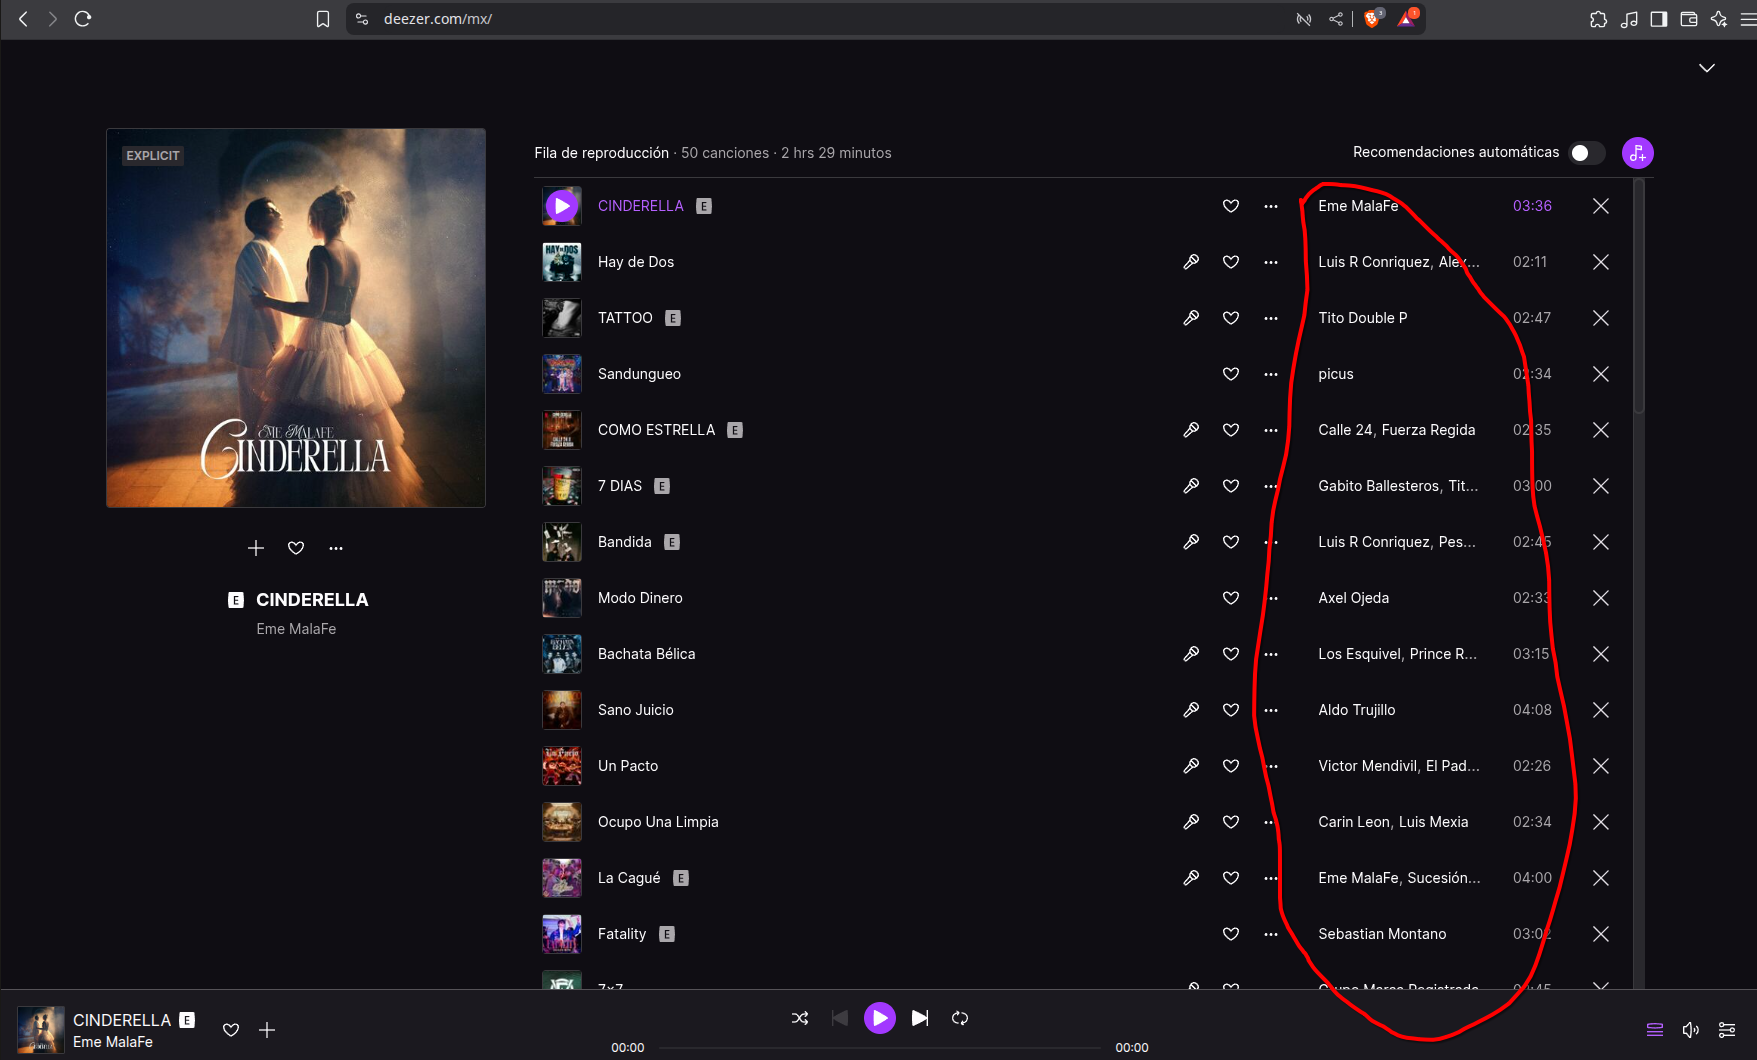1757x1060 pixels.
Task: Show lyrics for COMO ESTRELLA
Action: tap(1191, 430)
